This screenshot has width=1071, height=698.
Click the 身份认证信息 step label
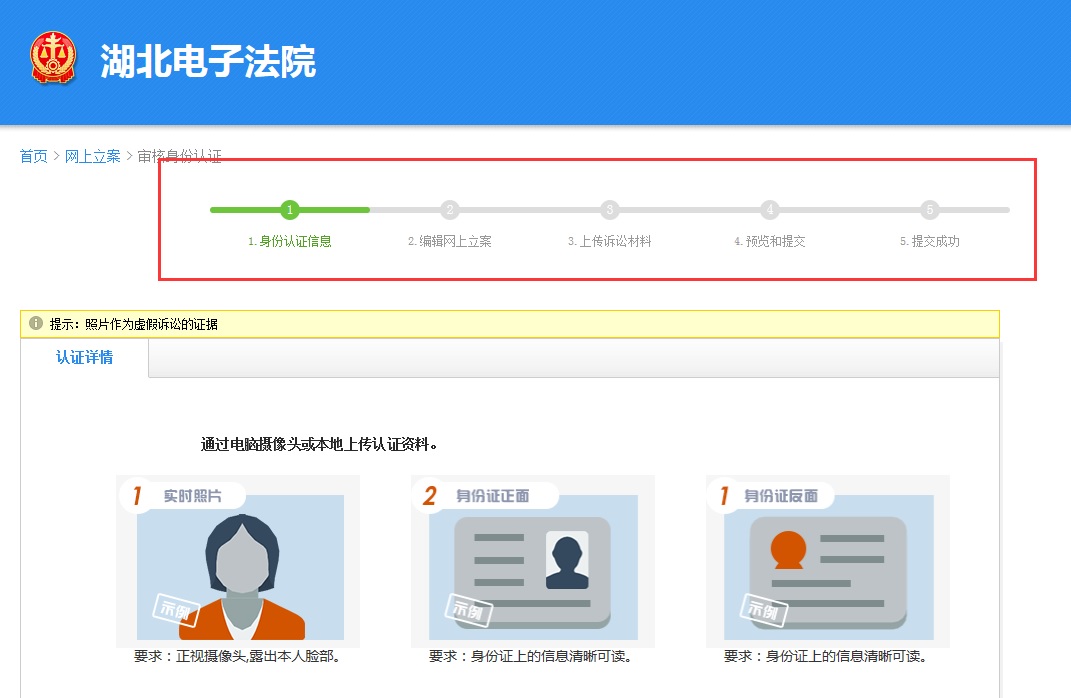290,241
